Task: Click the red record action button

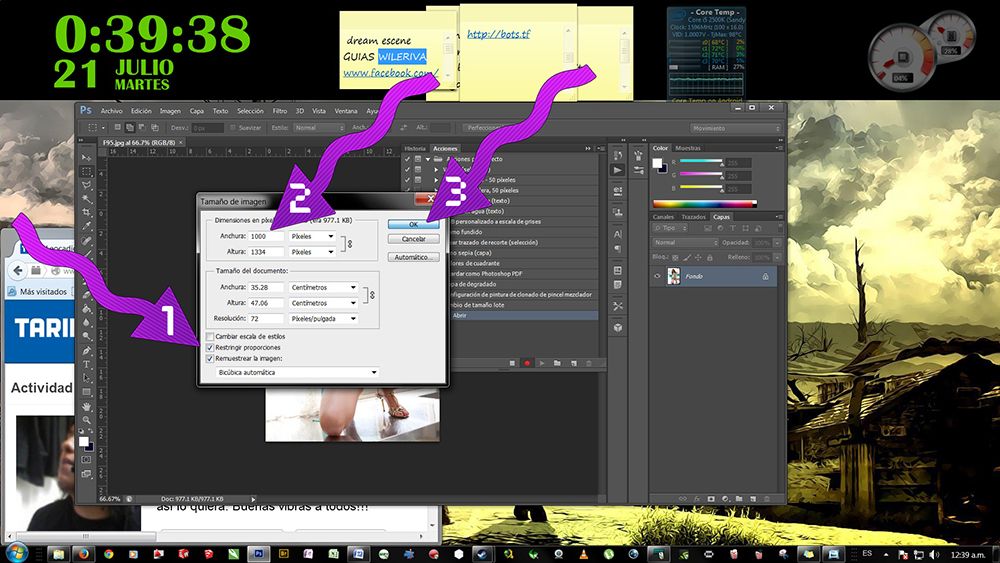Action: click(x=527, y=363)
